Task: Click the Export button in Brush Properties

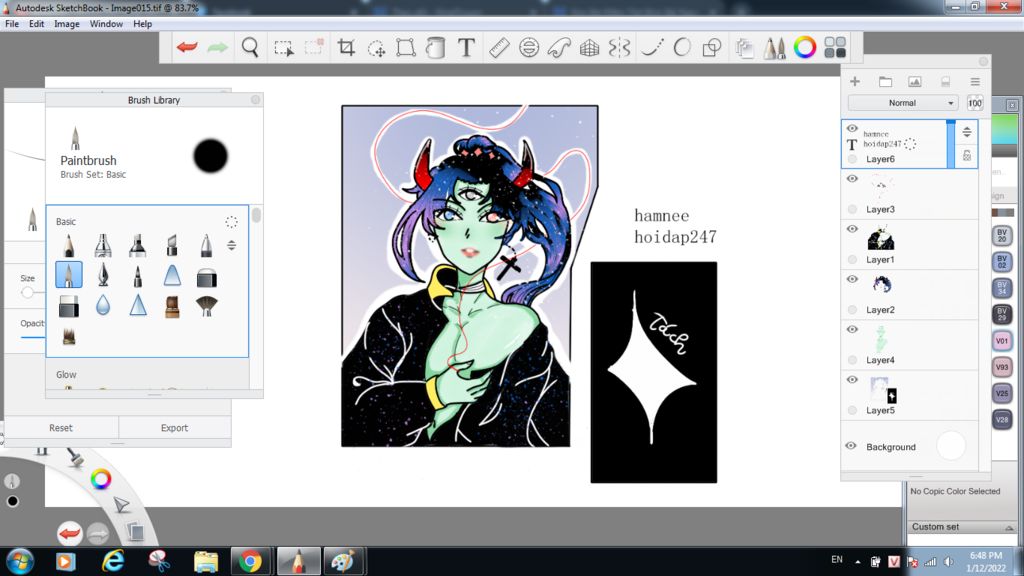Action: (174, 428)
